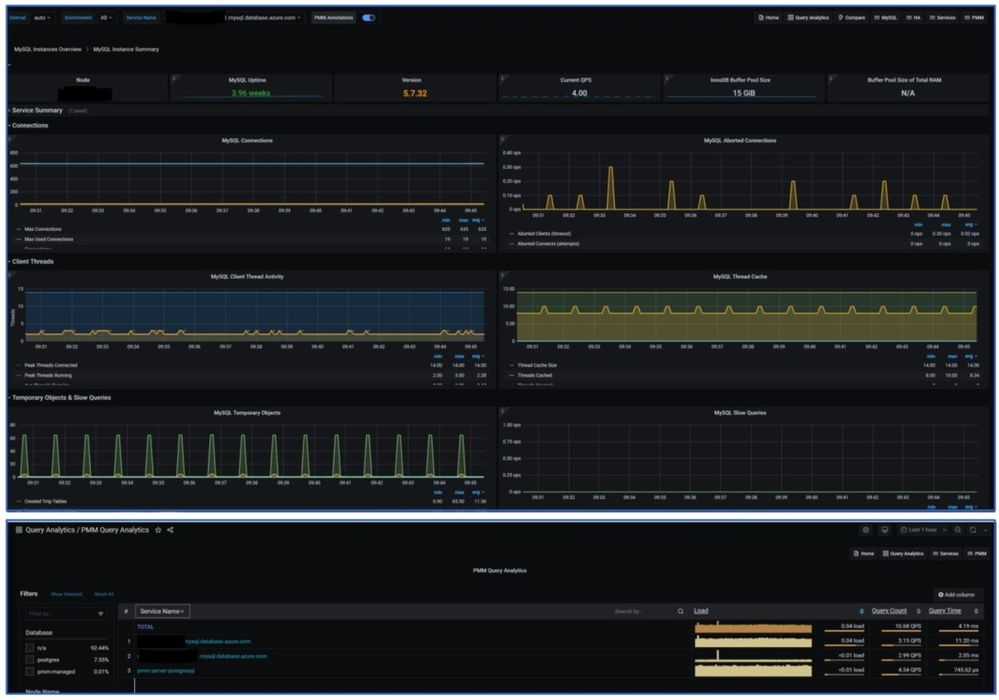999x700 pixels.
Task: Click the Add column button
Action: [957, 595]
